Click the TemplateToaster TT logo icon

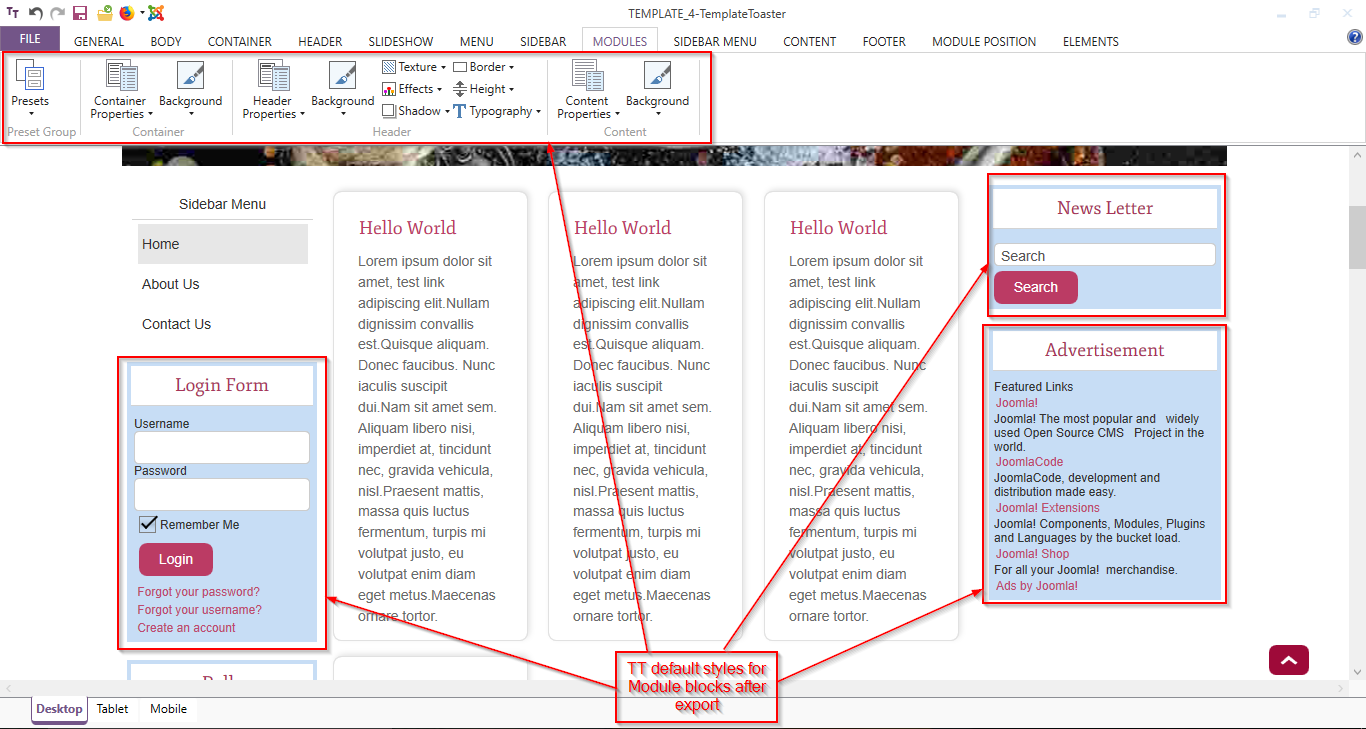(x=12, y=13)
